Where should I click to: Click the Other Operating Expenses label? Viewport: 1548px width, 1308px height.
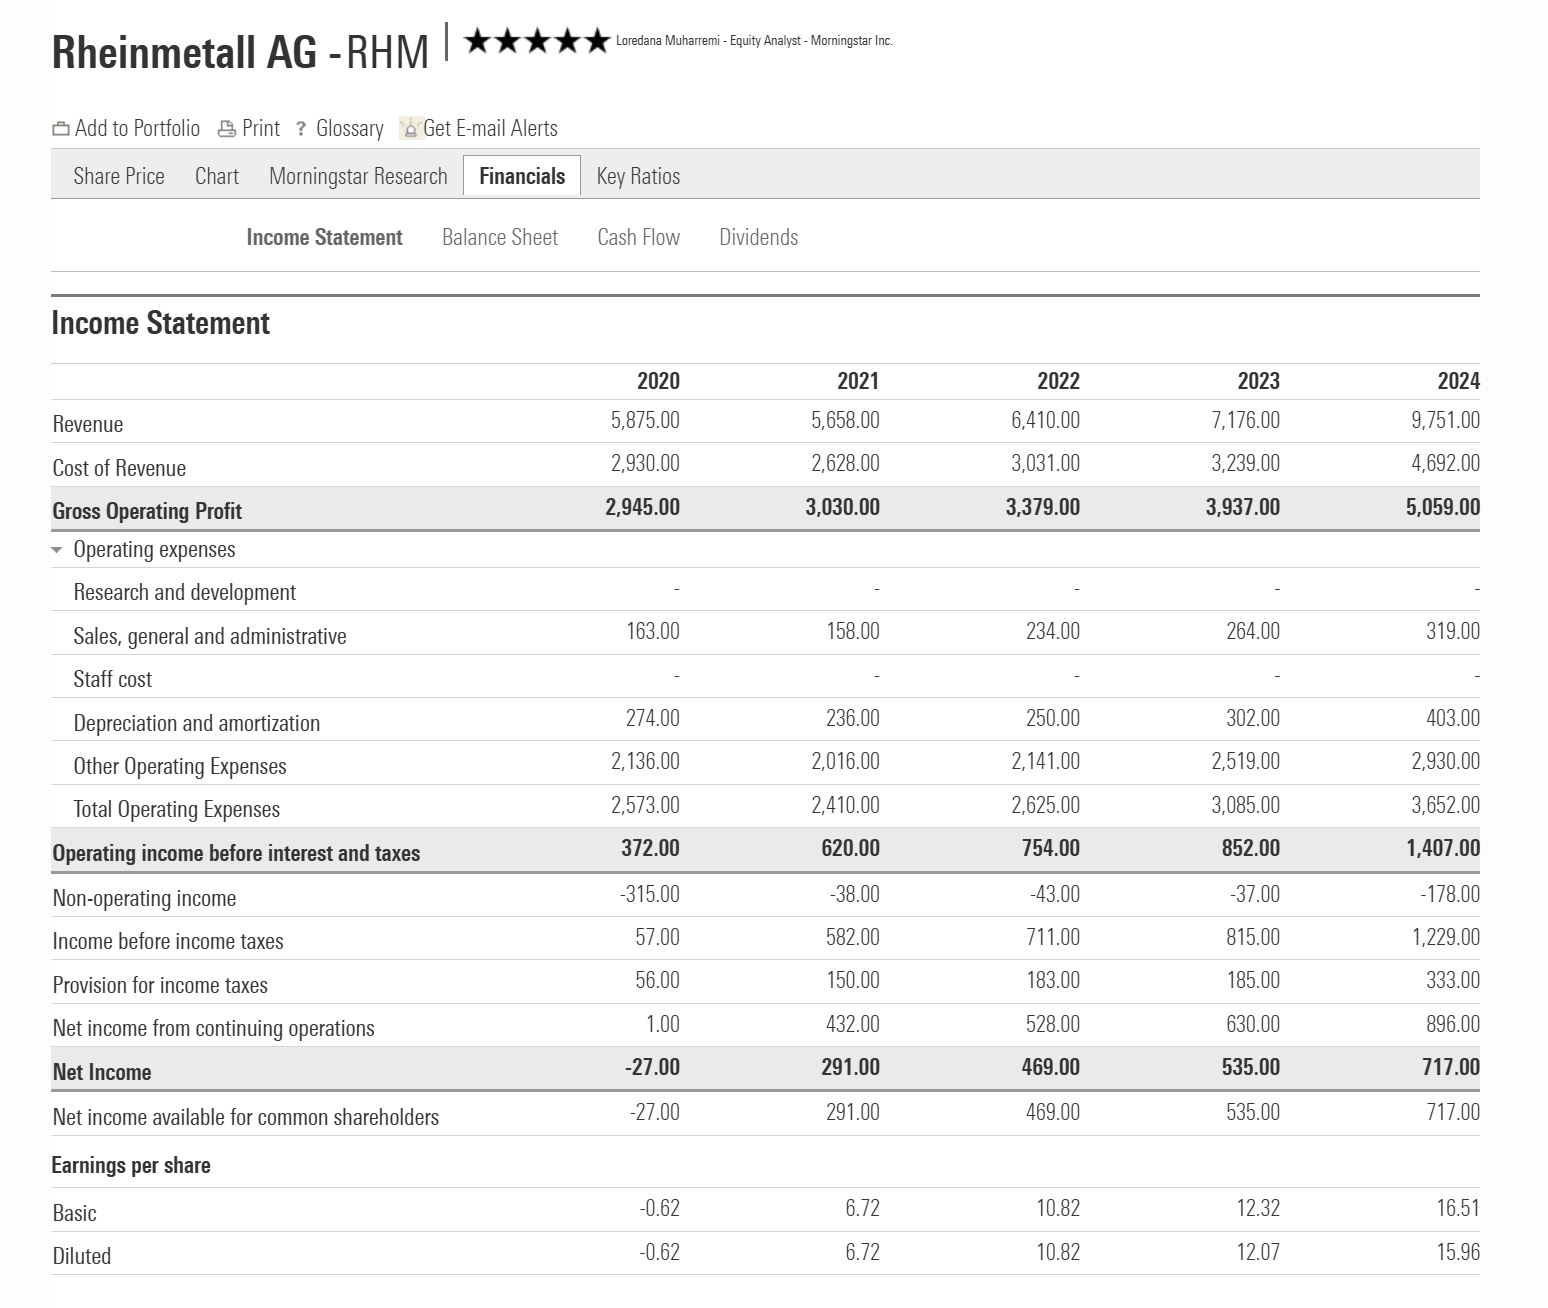[180, 766]
